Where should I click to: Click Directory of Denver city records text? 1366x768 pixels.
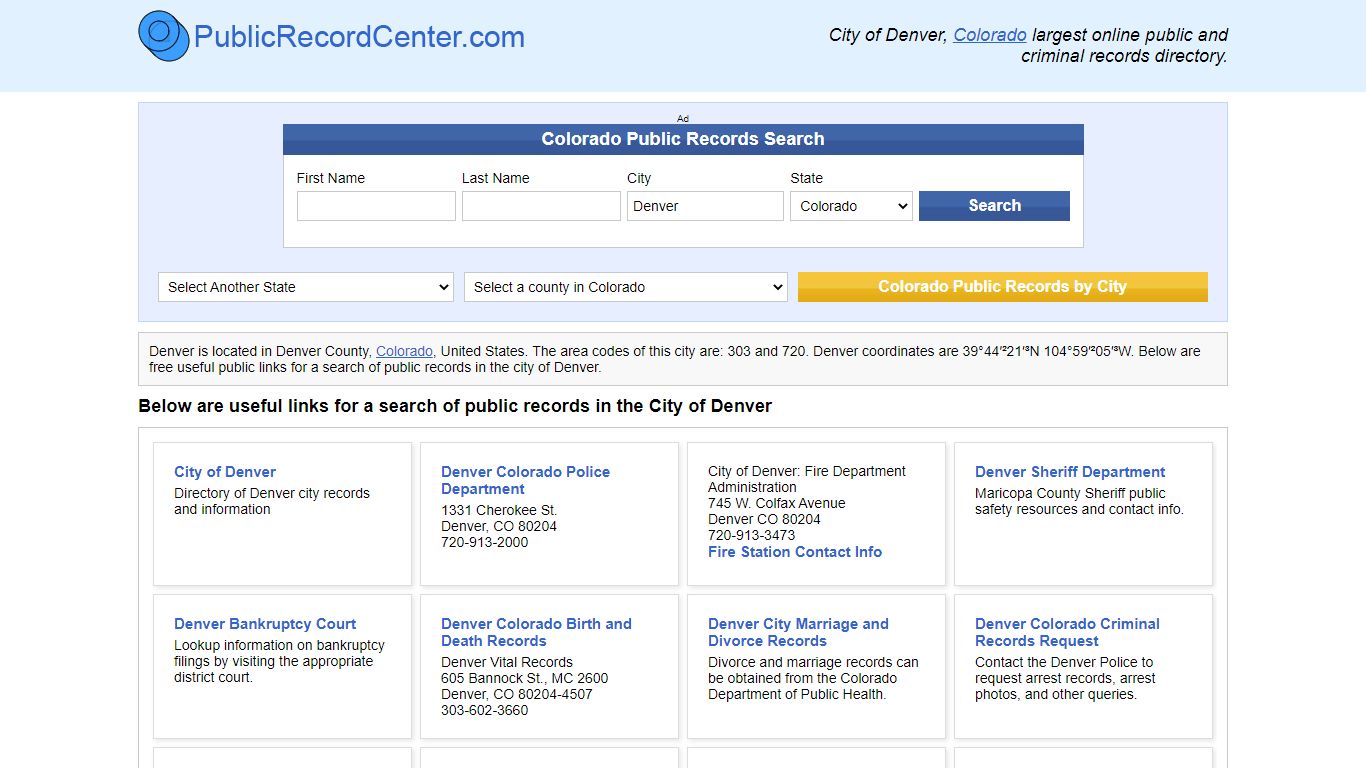(x=272, y=501)
